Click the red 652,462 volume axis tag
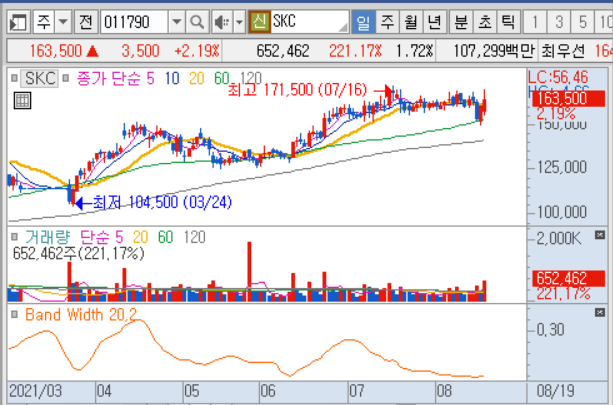This screenshot has height=405, width=613. click(x=568, y=279)
